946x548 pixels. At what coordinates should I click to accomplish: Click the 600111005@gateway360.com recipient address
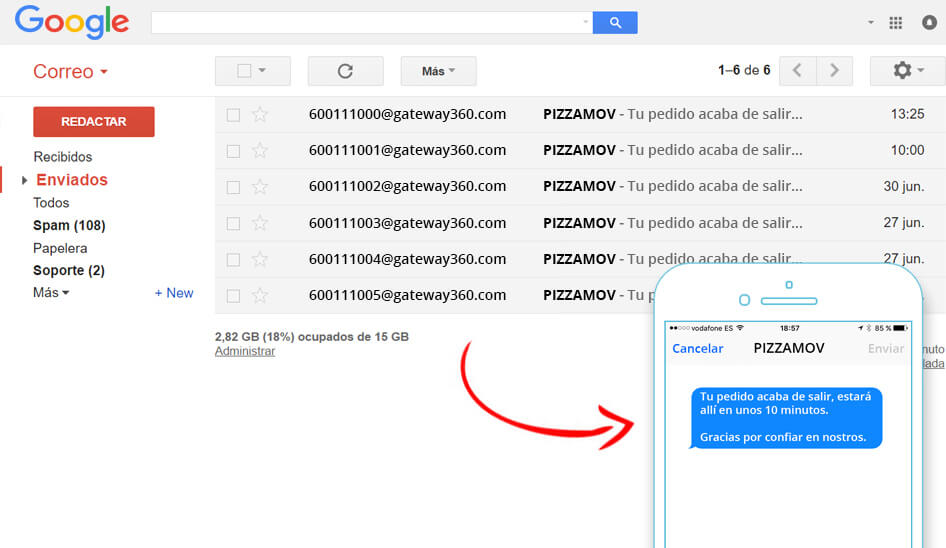pyautogui.click(x=407, y=295)
